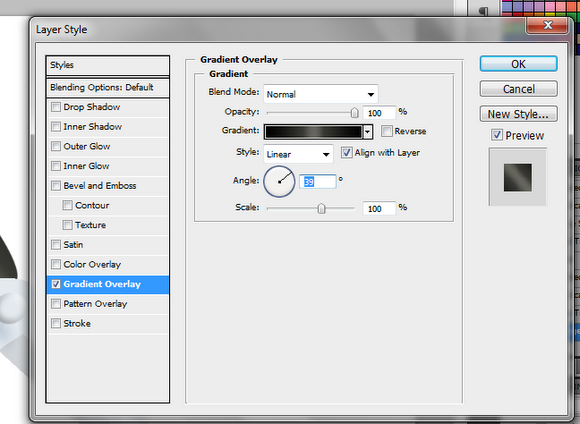Click the New Style... button
Screen dimensions: 580x424
click(x=518, y=114)
